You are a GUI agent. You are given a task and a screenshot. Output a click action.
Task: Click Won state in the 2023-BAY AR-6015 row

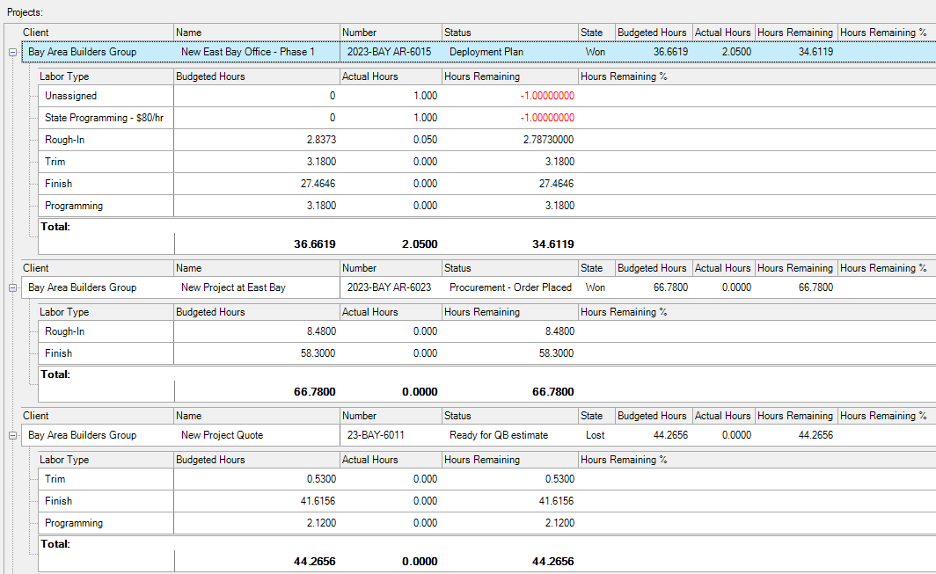click(x=595, y=52)
